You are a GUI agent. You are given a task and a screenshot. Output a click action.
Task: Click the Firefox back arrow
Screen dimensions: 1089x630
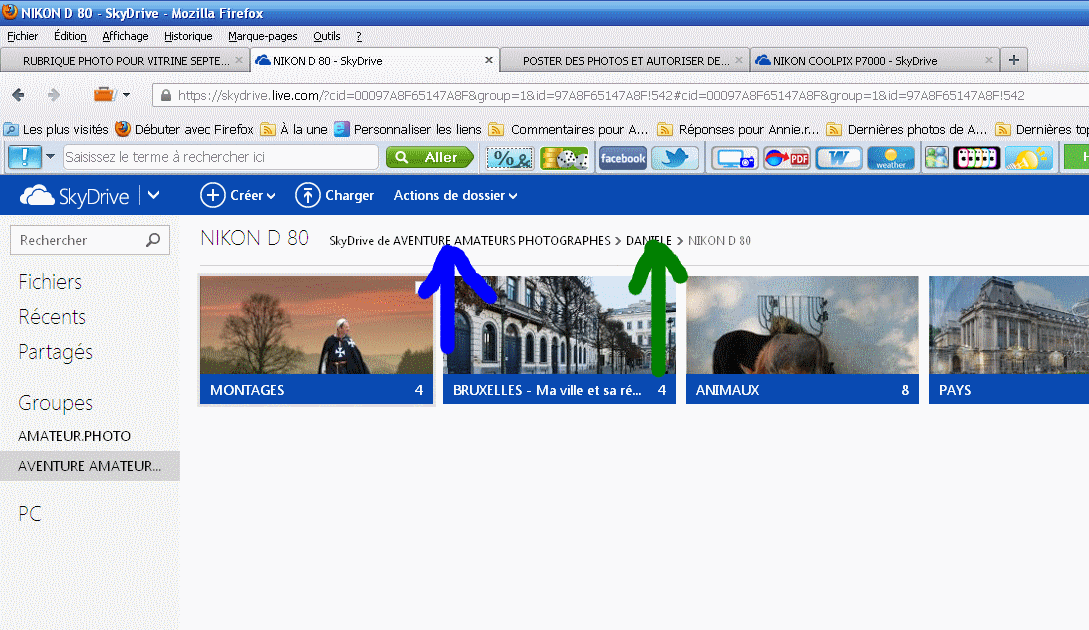[18, 94]
